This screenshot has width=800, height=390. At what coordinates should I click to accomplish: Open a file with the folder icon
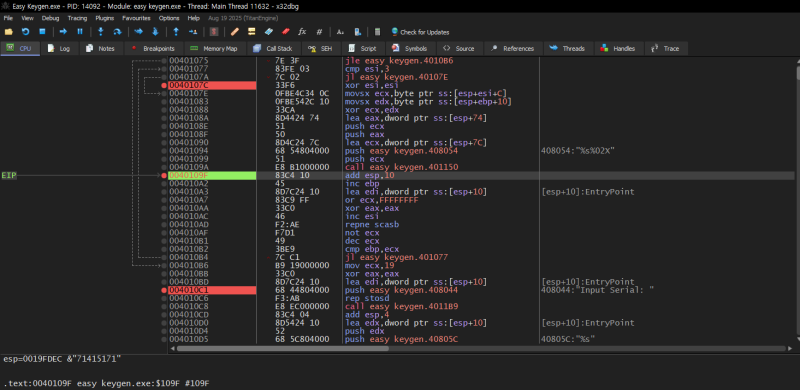(x=8, y=32)
